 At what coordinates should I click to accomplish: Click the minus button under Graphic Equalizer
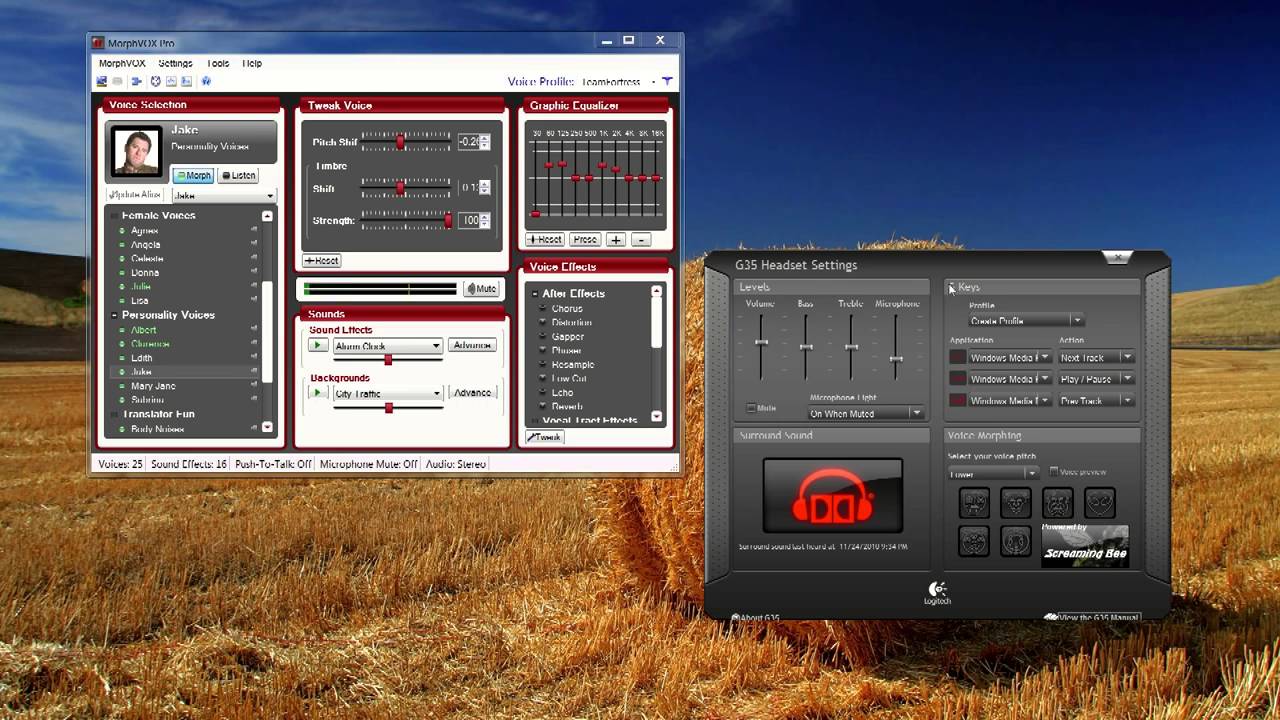[x=641, y=240]
